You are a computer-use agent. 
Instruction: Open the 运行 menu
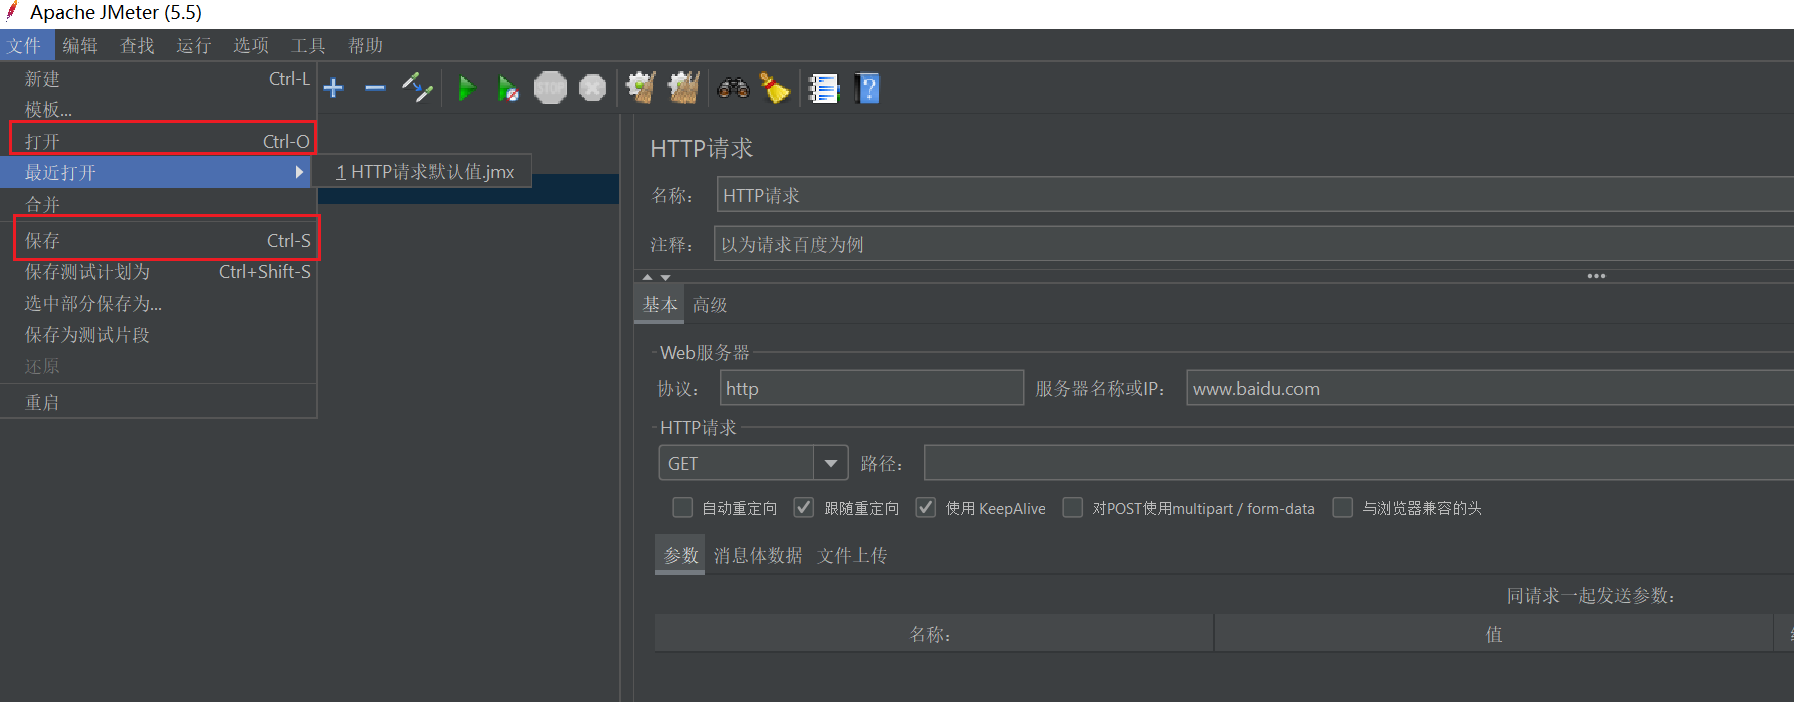pyautogui.click(x=194, y=45)
